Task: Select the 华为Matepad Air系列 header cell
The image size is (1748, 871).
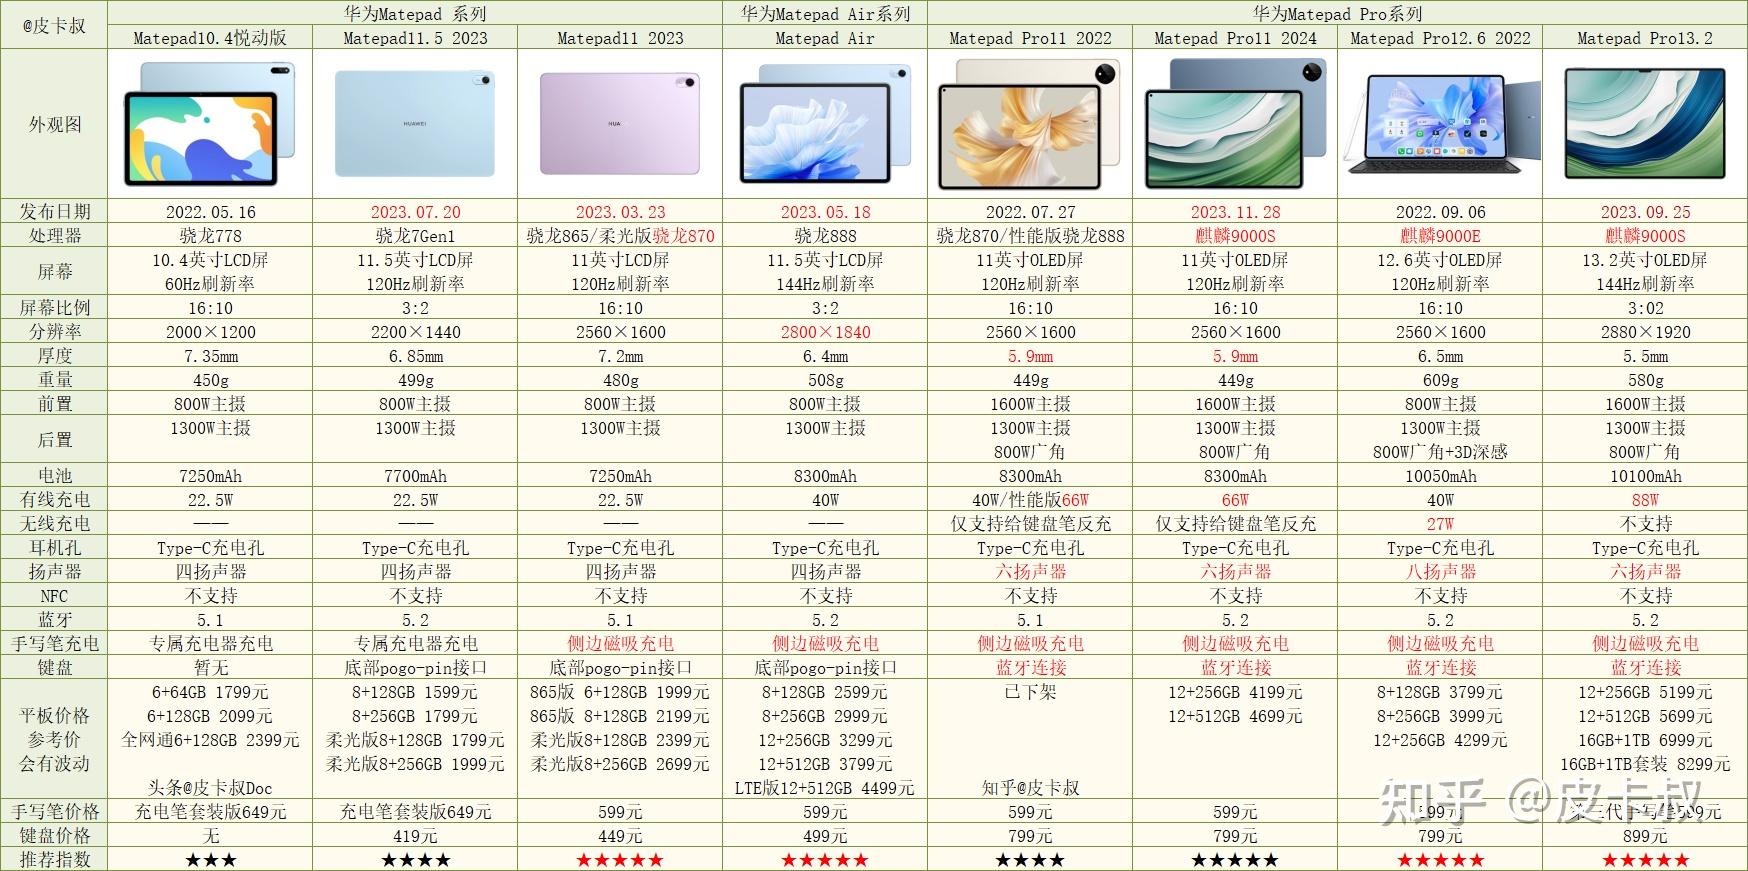Action: (x=825, y=14)
